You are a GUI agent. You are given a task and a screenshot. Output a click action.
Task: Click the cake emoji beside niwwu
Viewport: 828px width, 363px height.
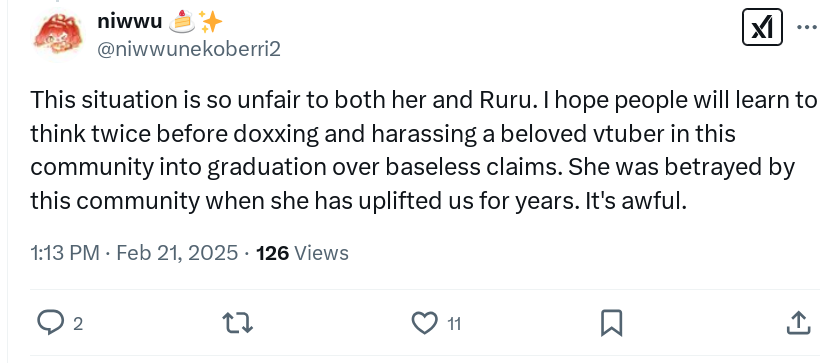tap(181, 22)
